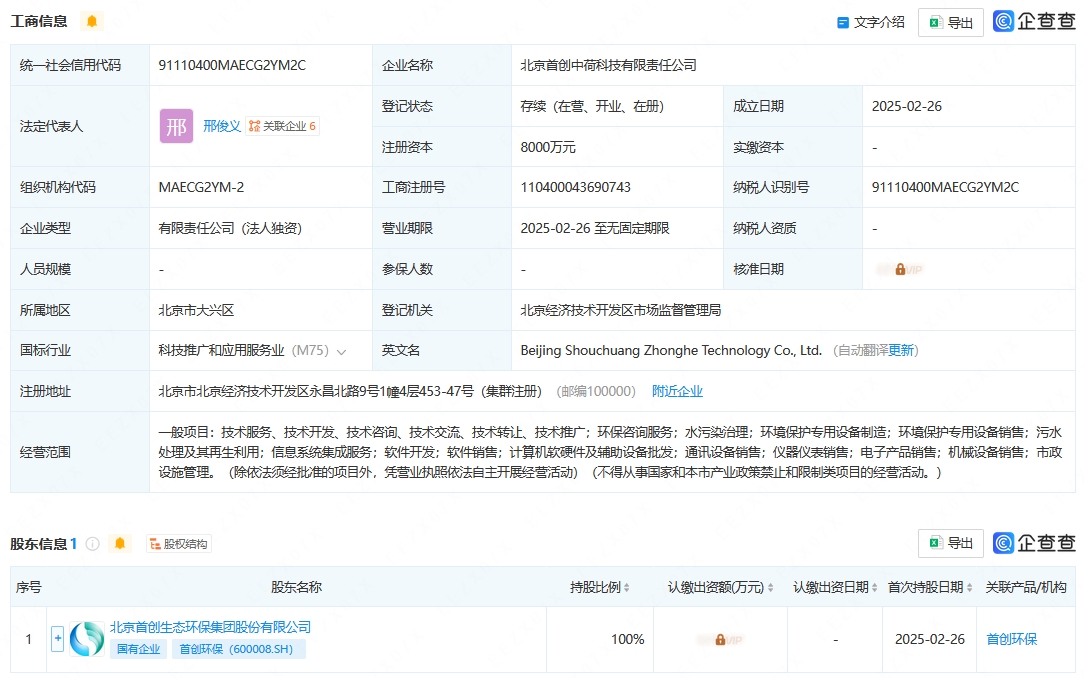Image resolution: width=1084 pixels, height=678 pixels.
Task: Select establishment date 2025-02-26 under 成立日期
Action: (907, 106)
